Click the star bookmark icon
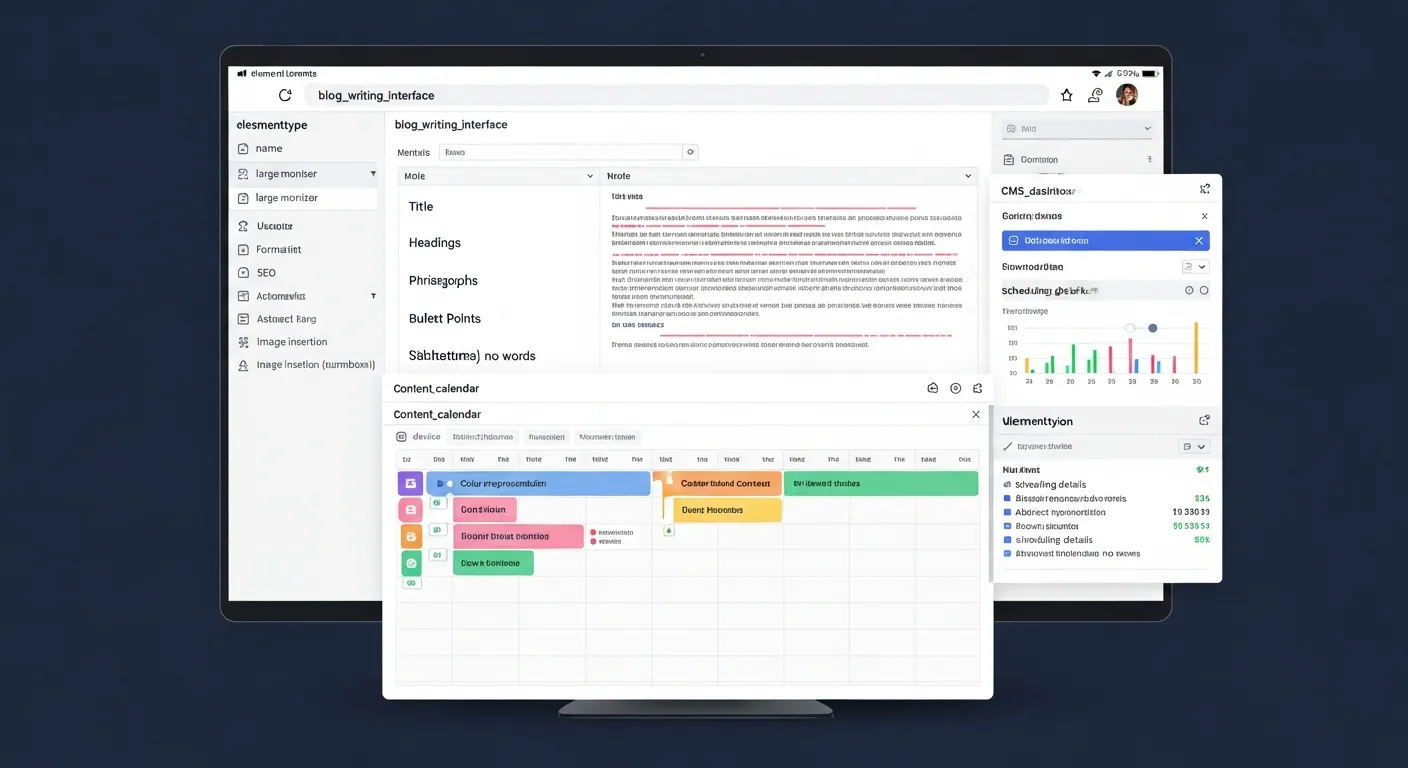1408x768 pixels. click(1067, 95)
